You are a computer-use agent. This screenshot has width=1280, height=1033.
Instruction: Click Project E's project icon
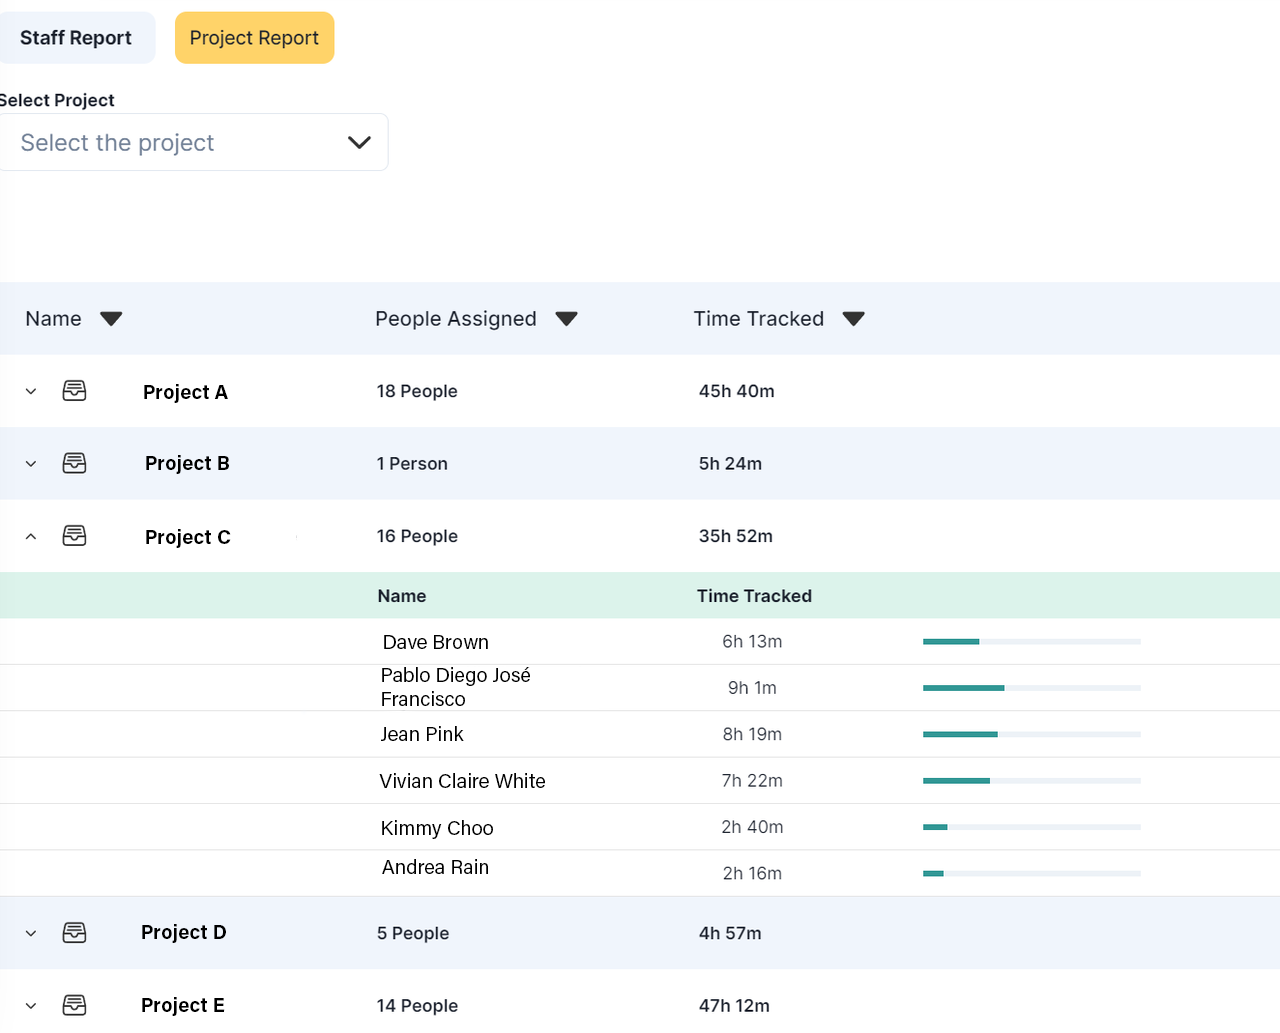pos(74,1004)
